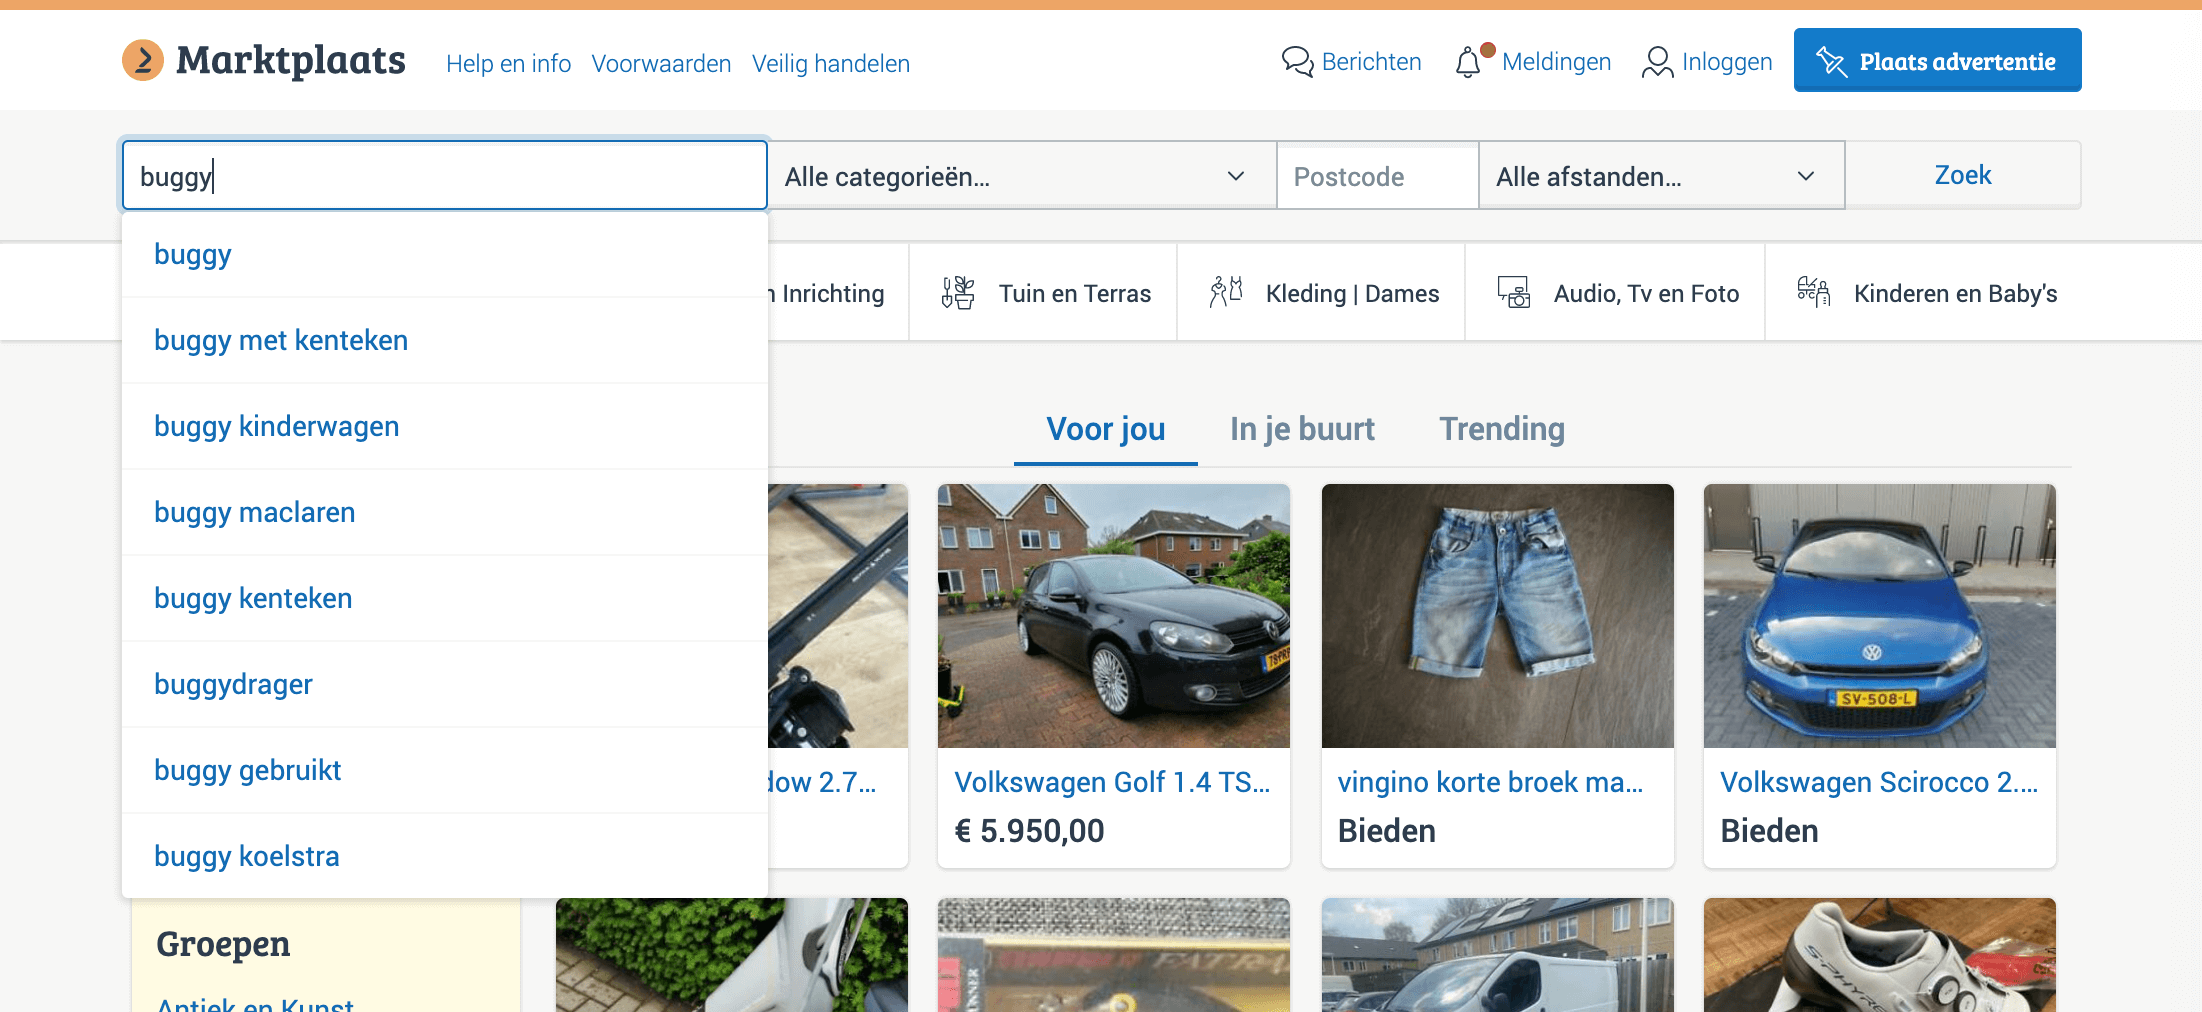Open the Voorwaarden link

pos(661,64)
